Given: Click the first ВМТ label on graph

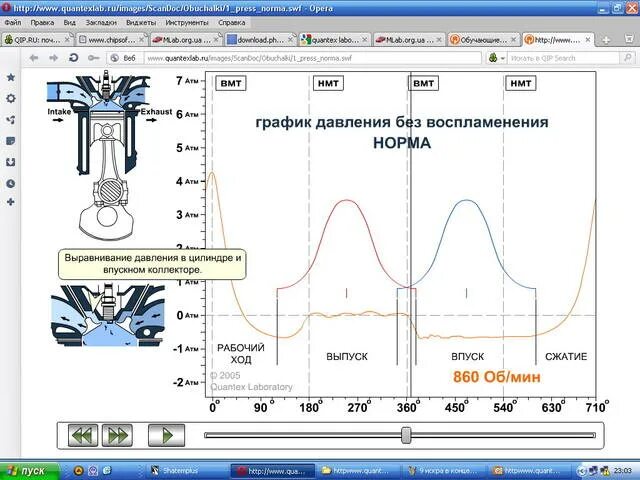Looking at the screenshot, I should [231, 83].
